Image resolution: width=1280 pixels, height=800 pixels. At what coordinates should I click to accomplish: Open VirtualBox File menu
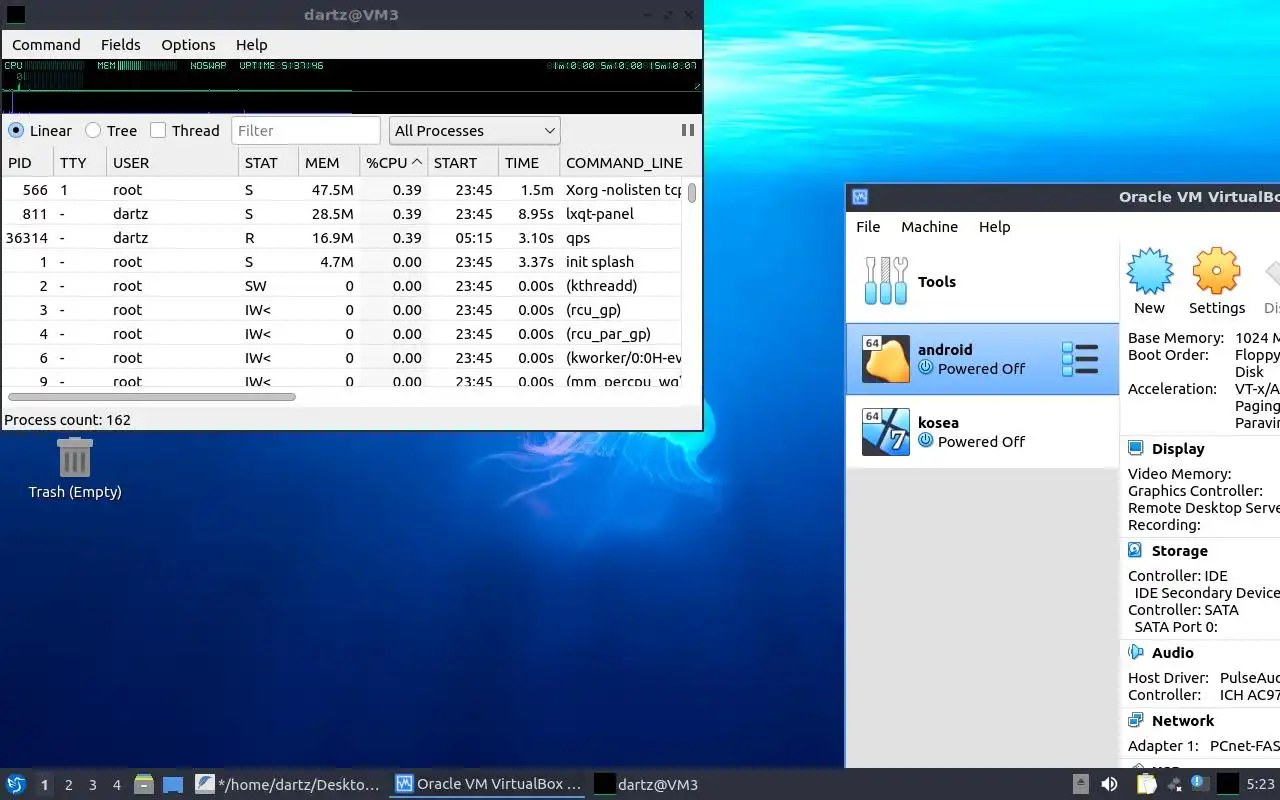pyautogui.click(x=868, y=226)
